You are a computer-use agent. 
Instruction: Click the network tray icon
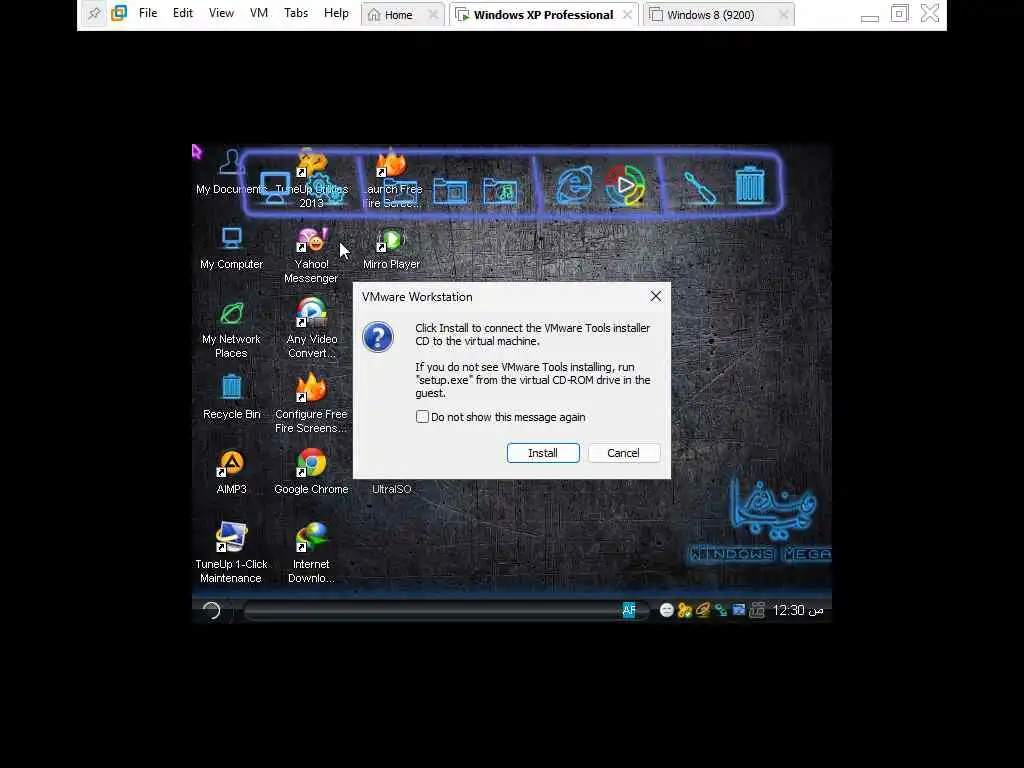click(x=720, y=610)
